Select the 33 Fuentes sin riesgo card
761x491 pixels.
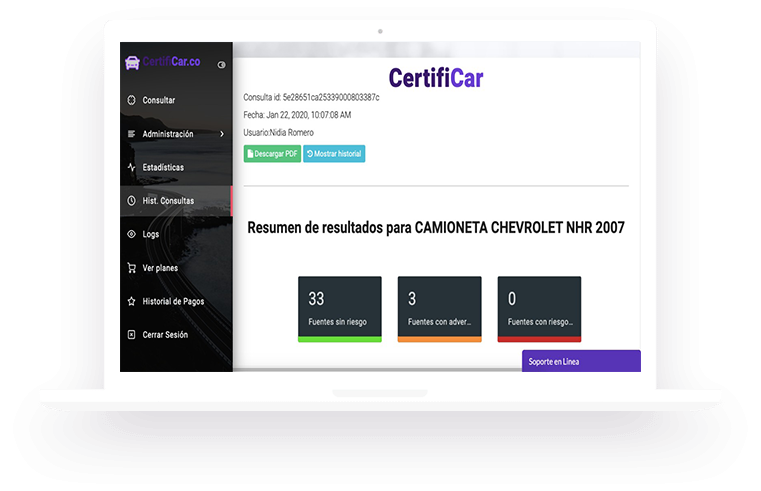pyautogui.click(x=340, y=309)
